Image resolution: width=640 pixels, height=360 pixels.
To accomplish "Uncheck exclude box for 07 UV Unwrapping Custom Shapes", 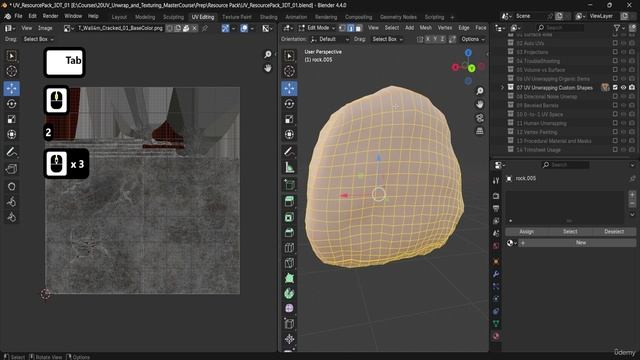I will pyautogui.click(x=615, y=87).
